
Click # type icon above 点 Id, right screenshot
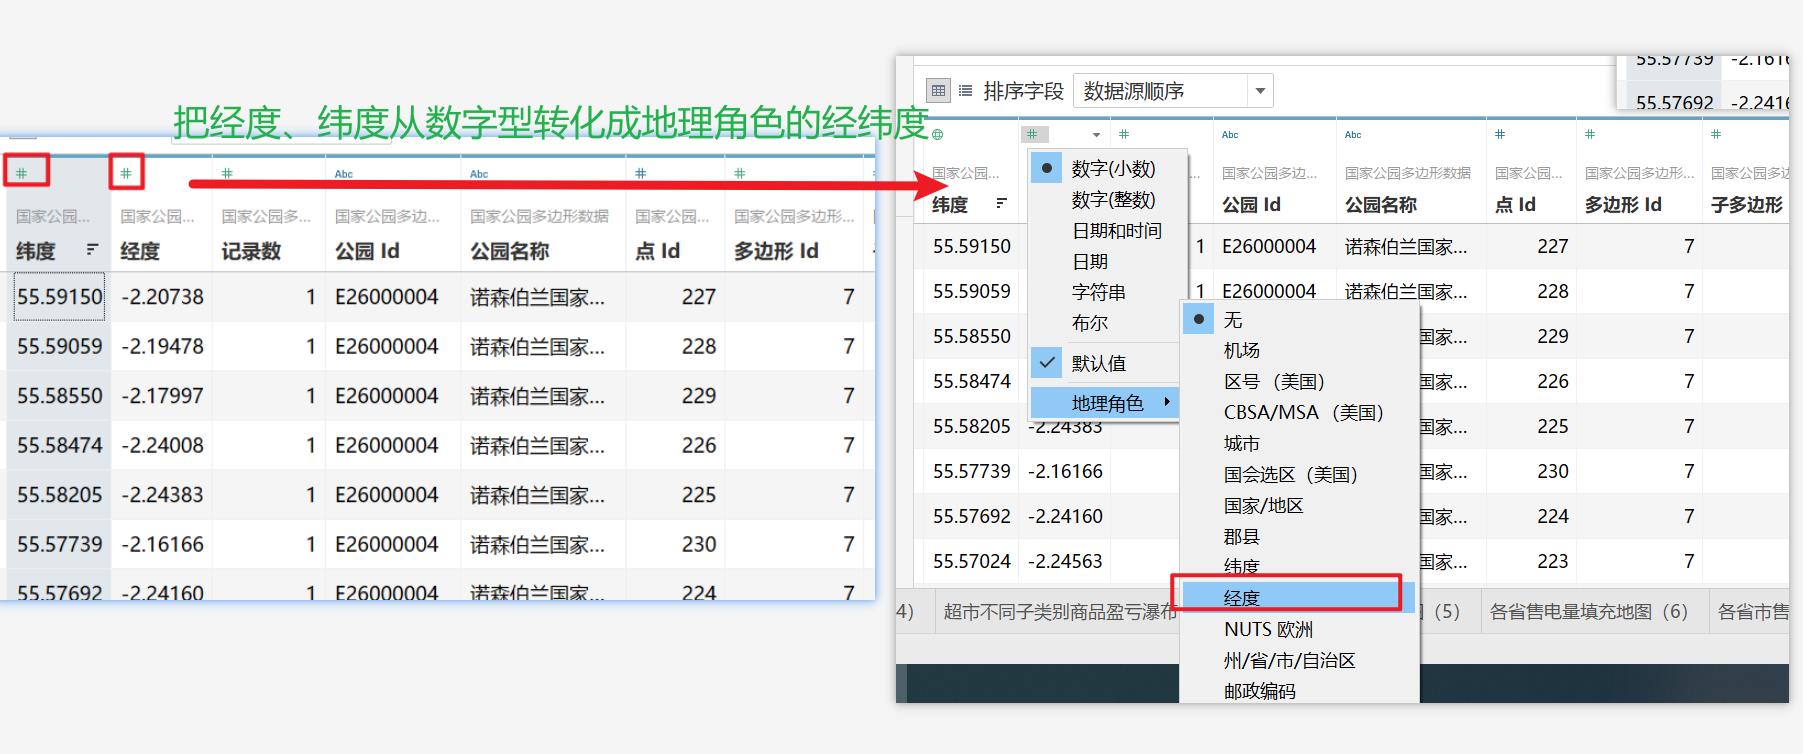pyautogui.click(x=1500, y=134)
